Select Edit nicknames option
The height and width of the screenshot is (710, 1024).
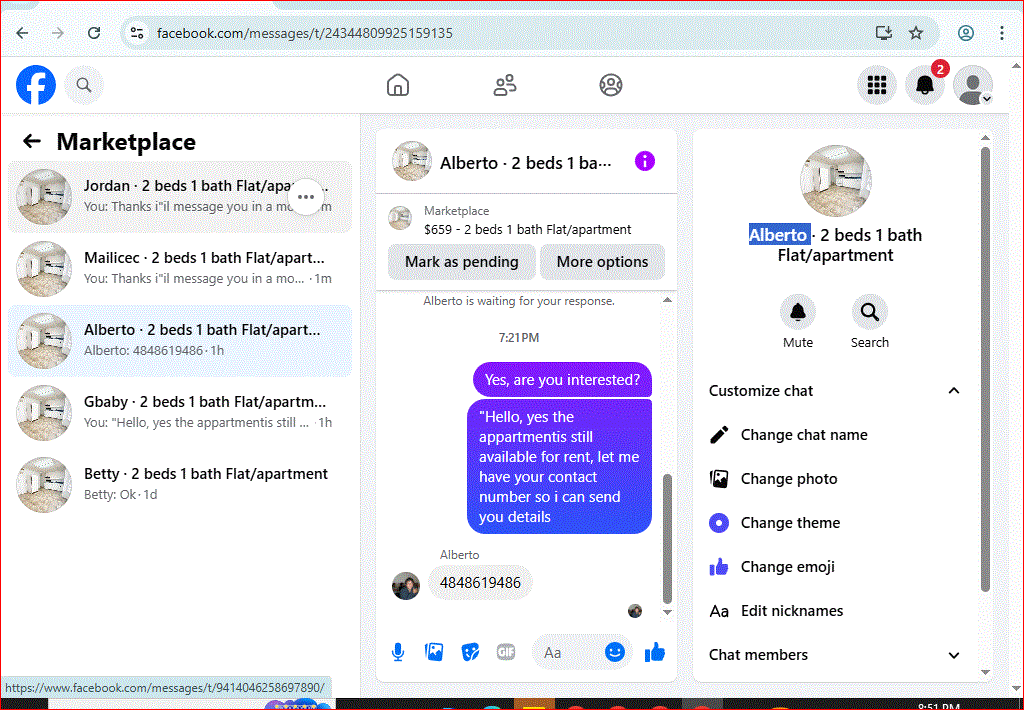tap(833, 611)
